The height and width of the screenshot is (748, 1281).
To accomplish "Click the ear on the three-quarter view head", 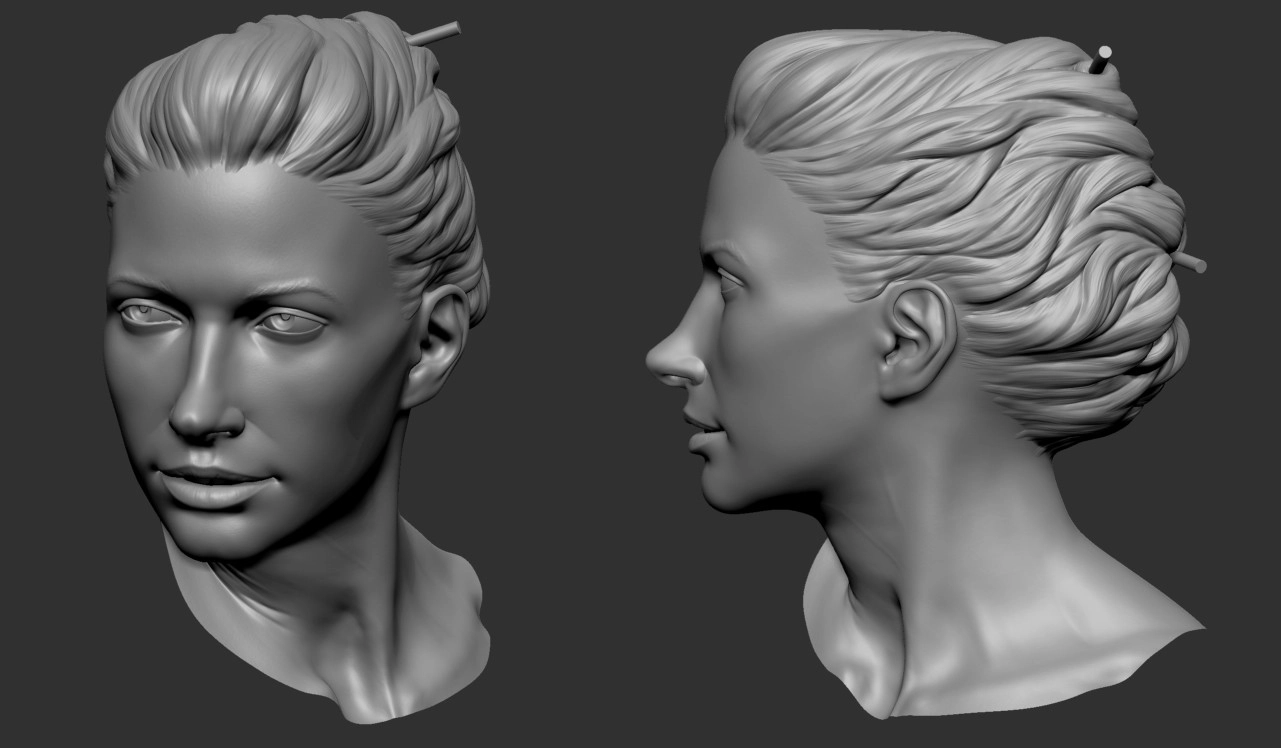I will (438, 343).
